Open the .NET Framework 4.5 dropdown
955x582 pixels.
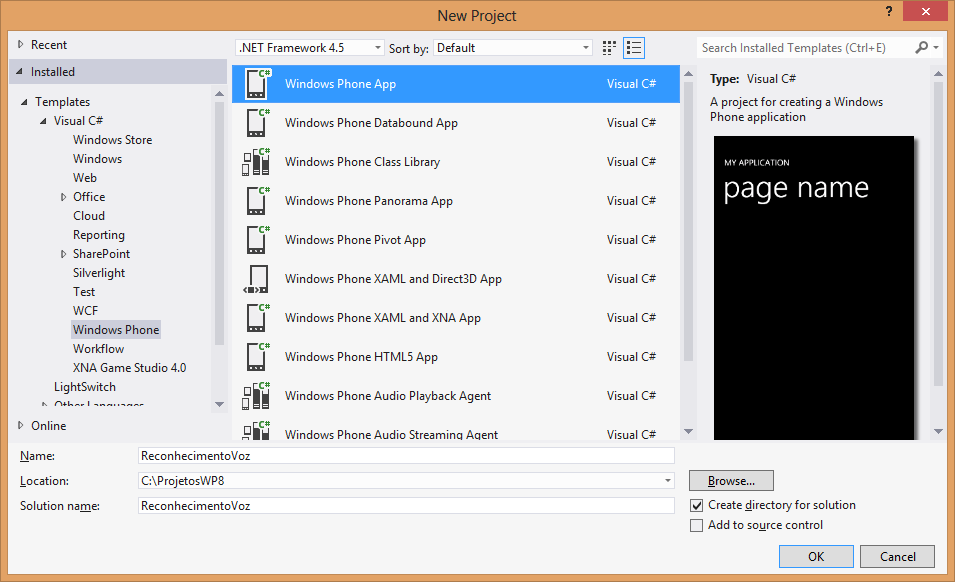[x=309, y=47]
